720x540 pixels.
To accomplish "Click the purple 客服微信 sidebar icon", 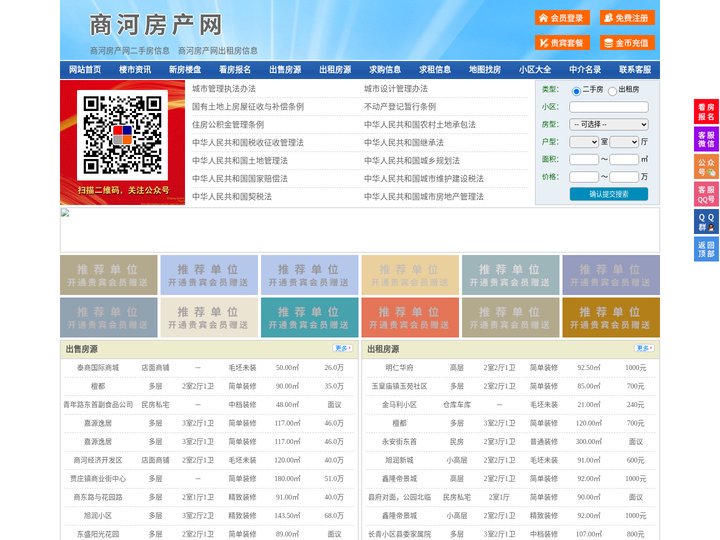I will [x=706, y=139].
